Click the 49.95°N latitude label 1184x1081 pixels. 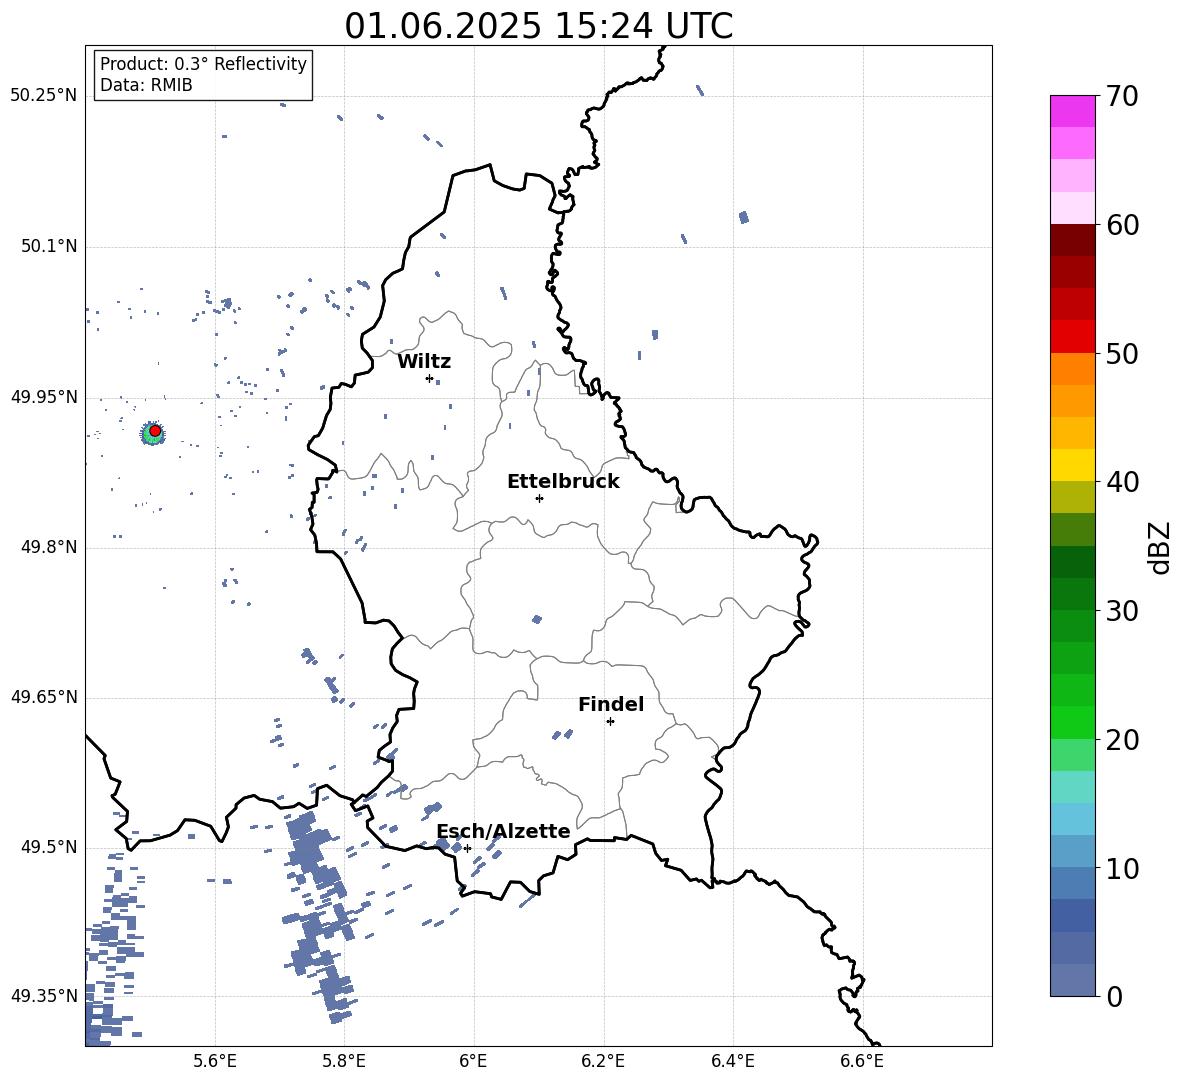[x=44, y=397]
